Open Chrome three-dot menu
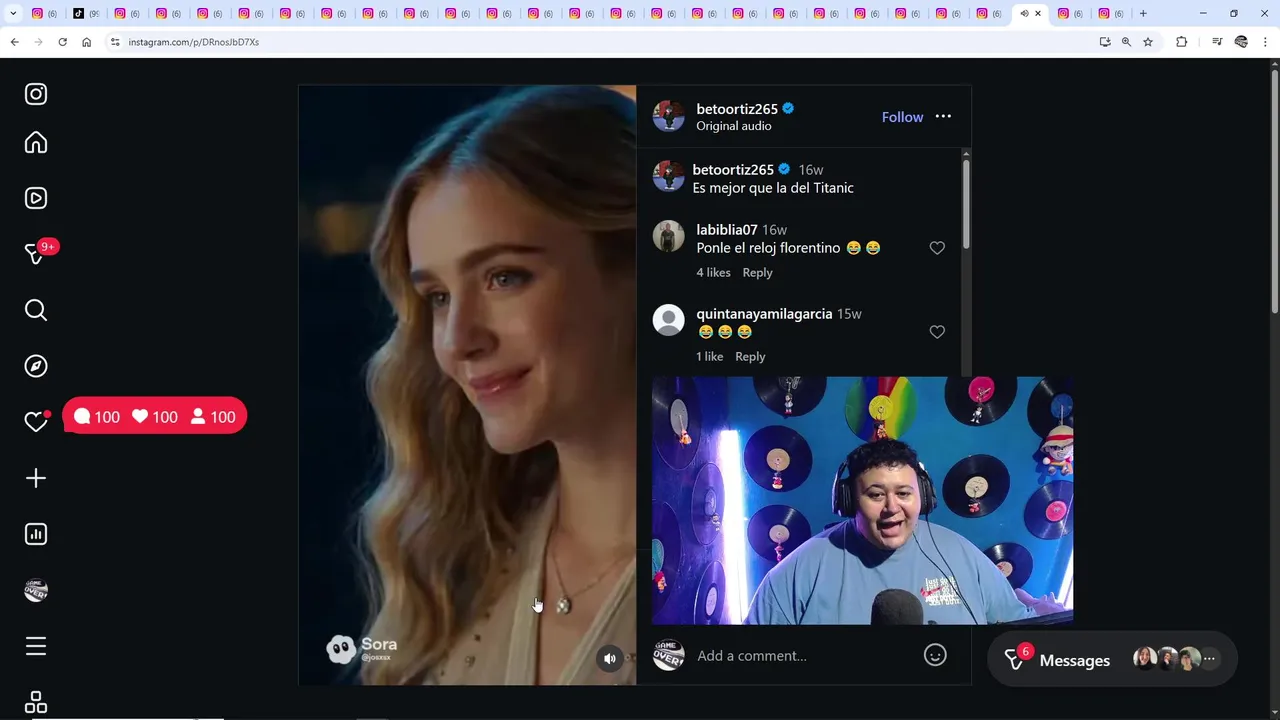The image size is (1280, 720). tap(1266, 42)
